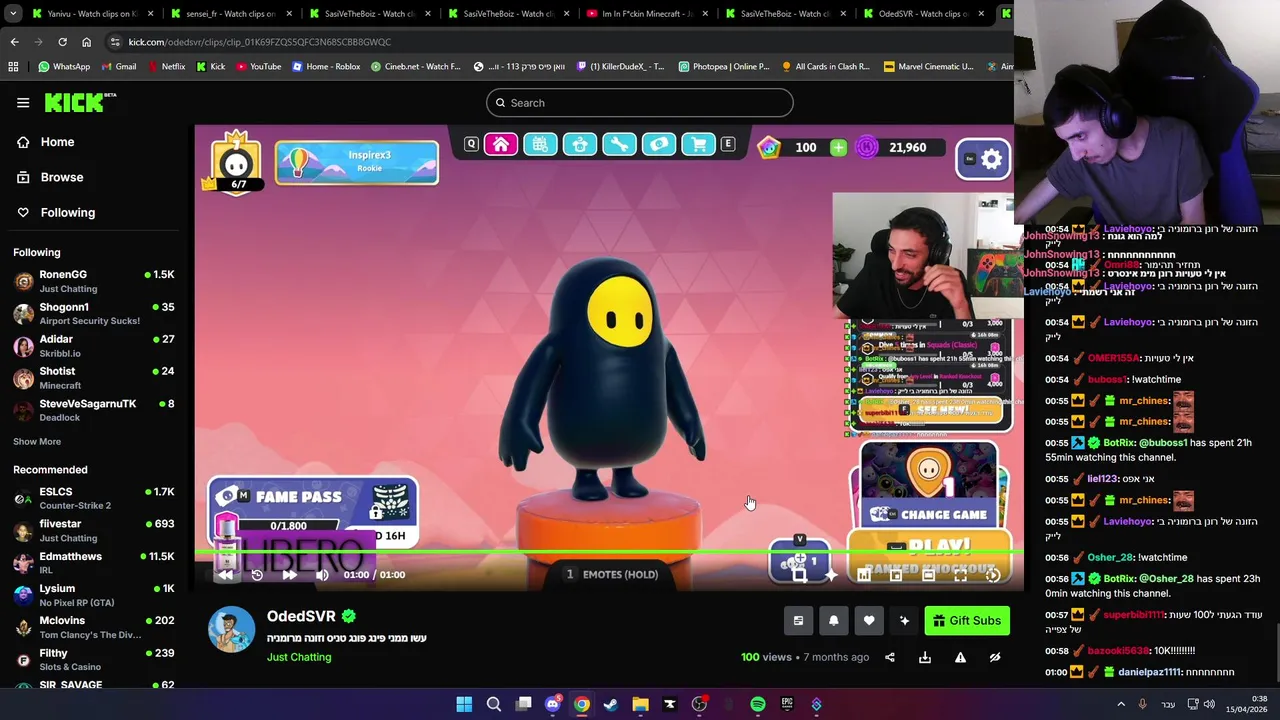The height and width of the screenshot is (720, 1280).
Task: Open Steam from the taskbar
Action: coord(611,704)
